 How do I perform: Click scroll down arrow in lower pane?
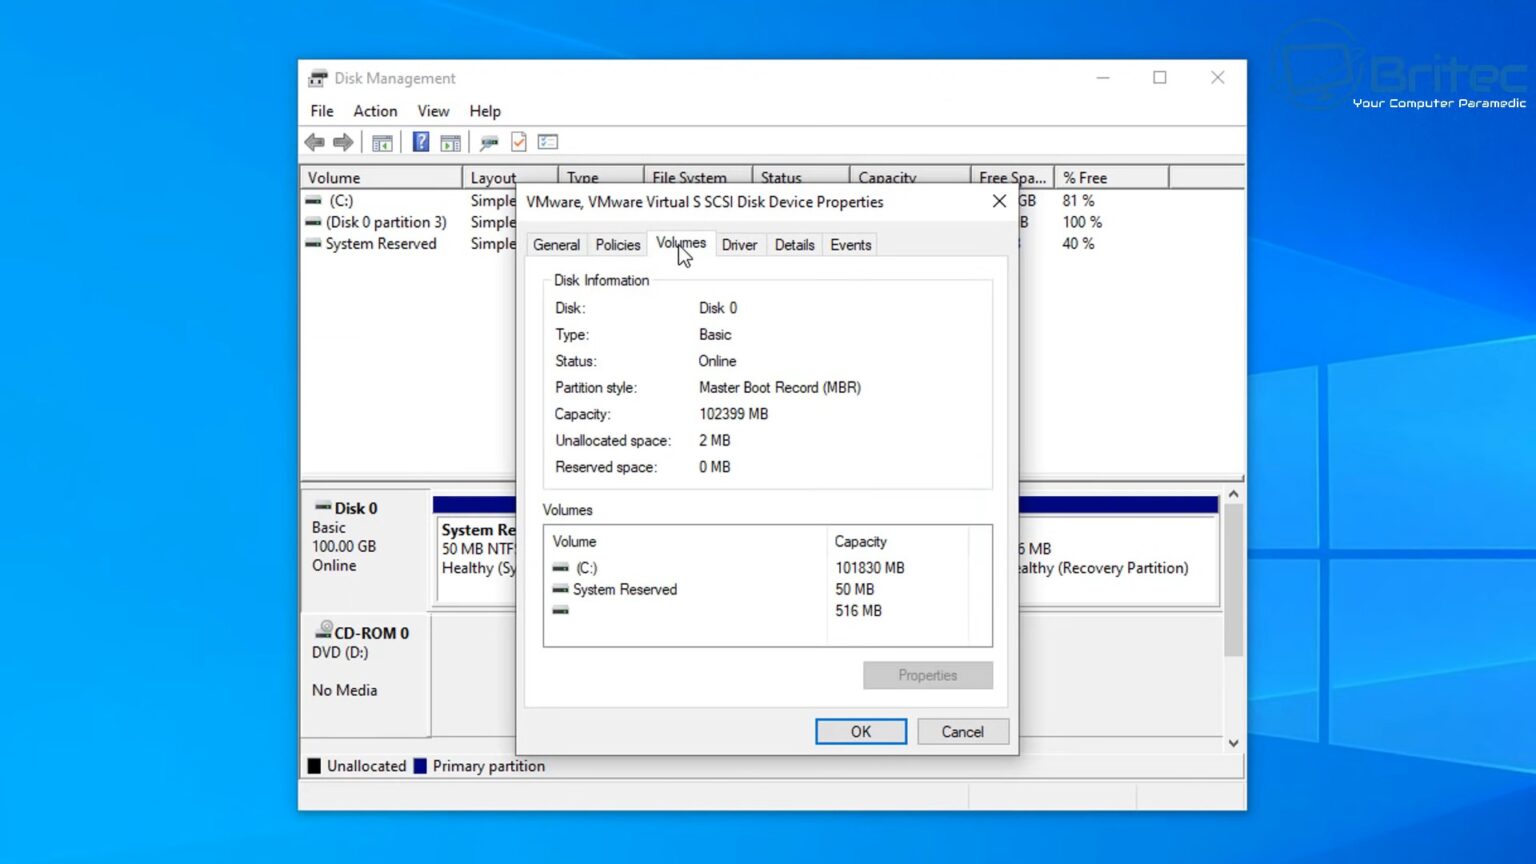click(1234, 743)
